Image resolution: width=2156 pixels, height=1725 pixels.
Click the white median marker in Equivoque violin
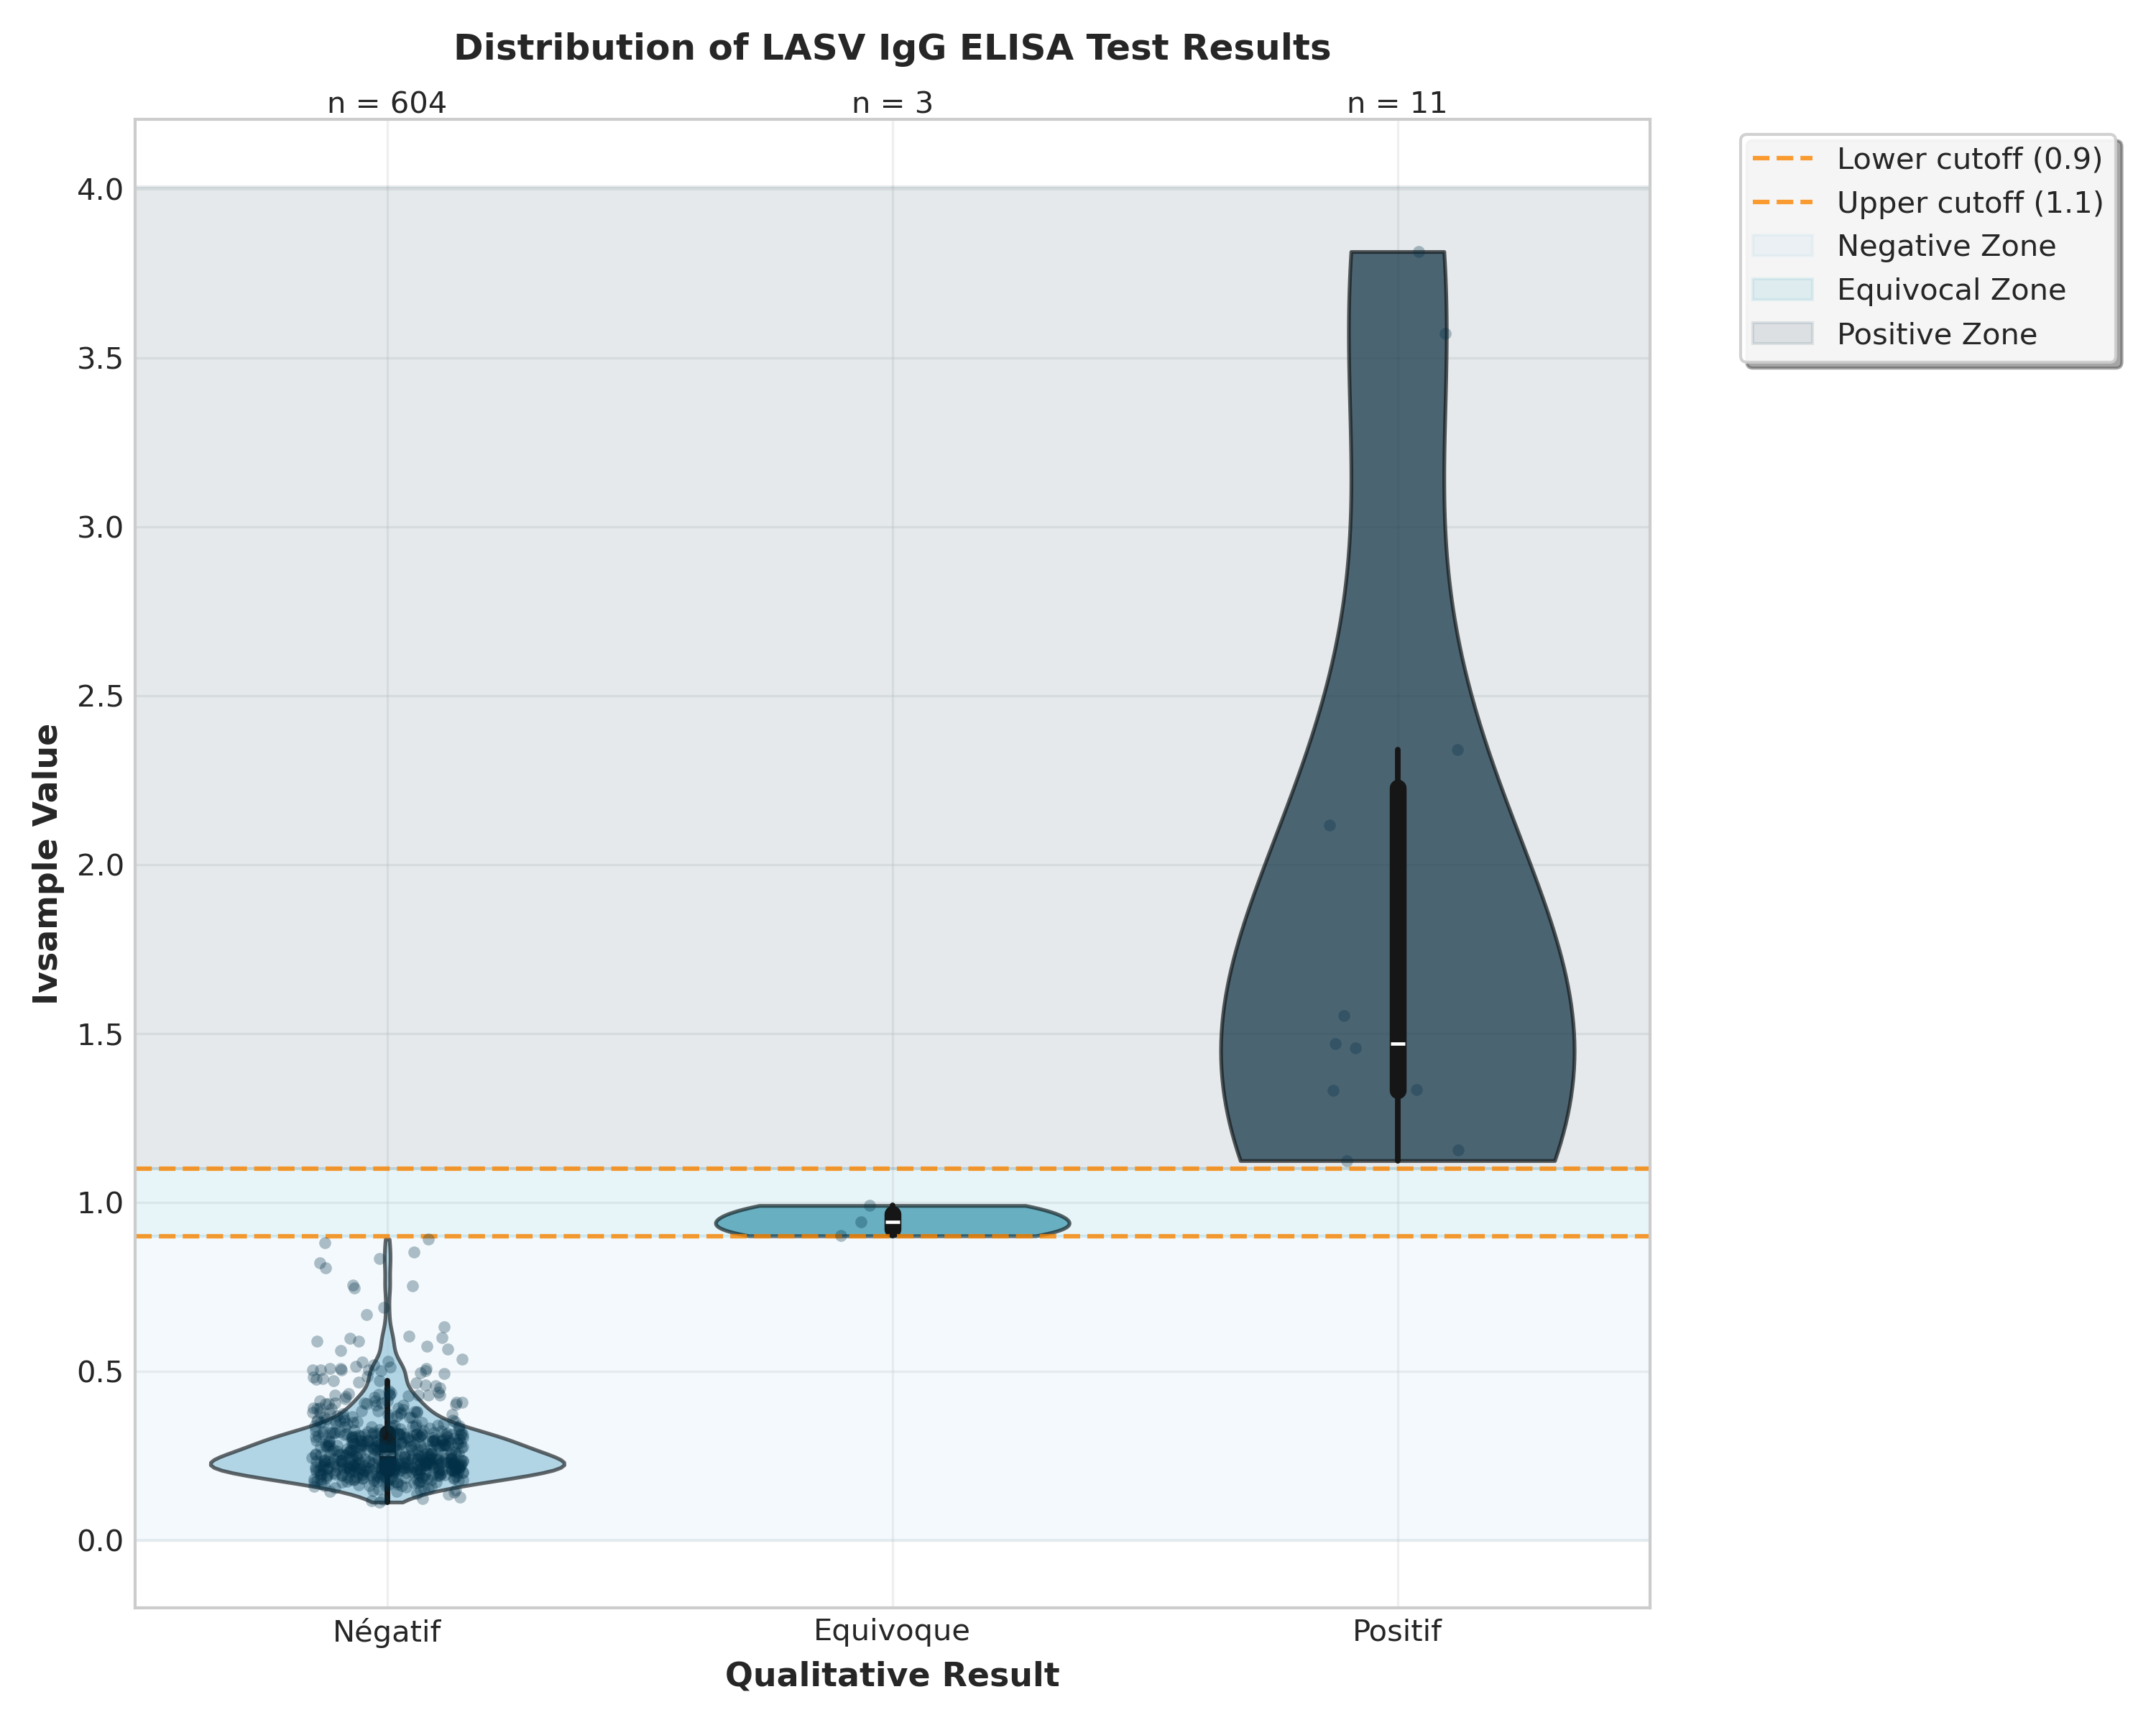point(893,1222)
